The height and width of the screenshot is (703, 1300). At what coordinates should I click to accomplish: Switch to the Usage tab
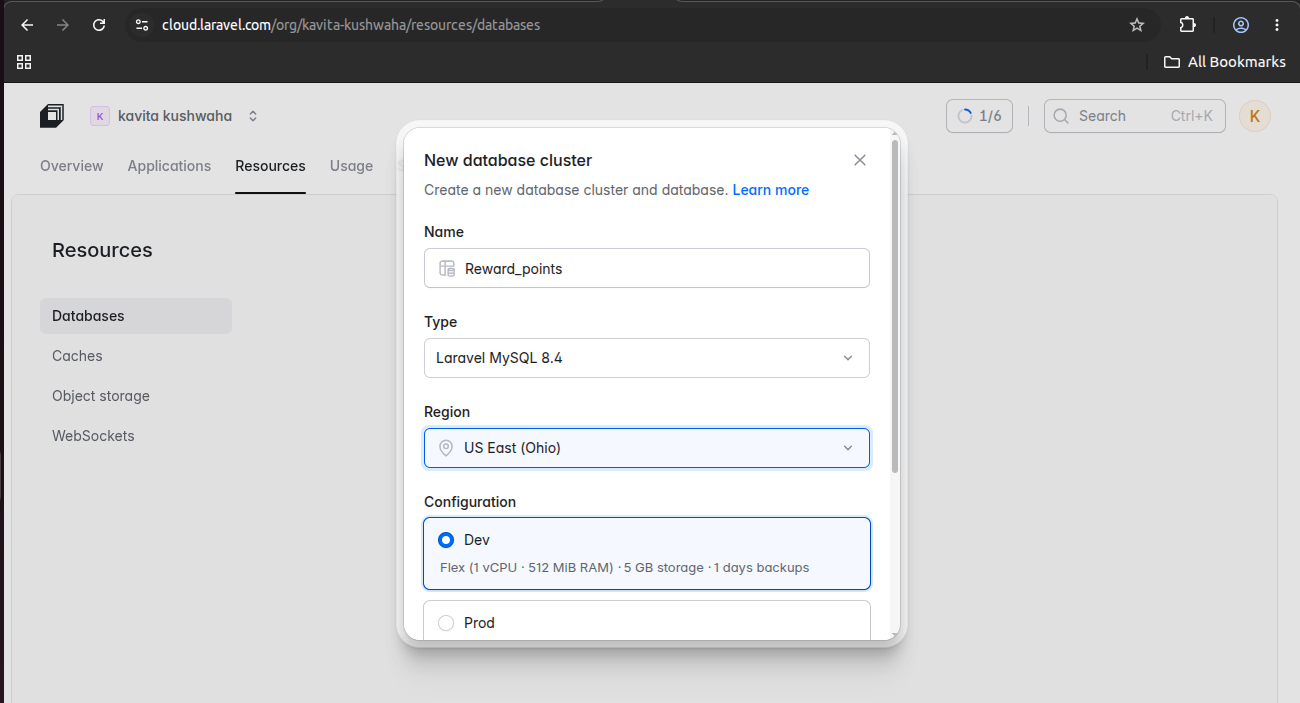(351, 166)
